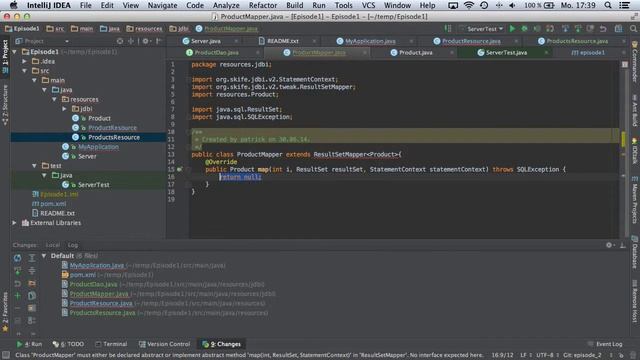The width and height of the screenshot is (640, 360).
Task: Click scroll from source icon in Project panel
Action: click(x=120, y=41)
